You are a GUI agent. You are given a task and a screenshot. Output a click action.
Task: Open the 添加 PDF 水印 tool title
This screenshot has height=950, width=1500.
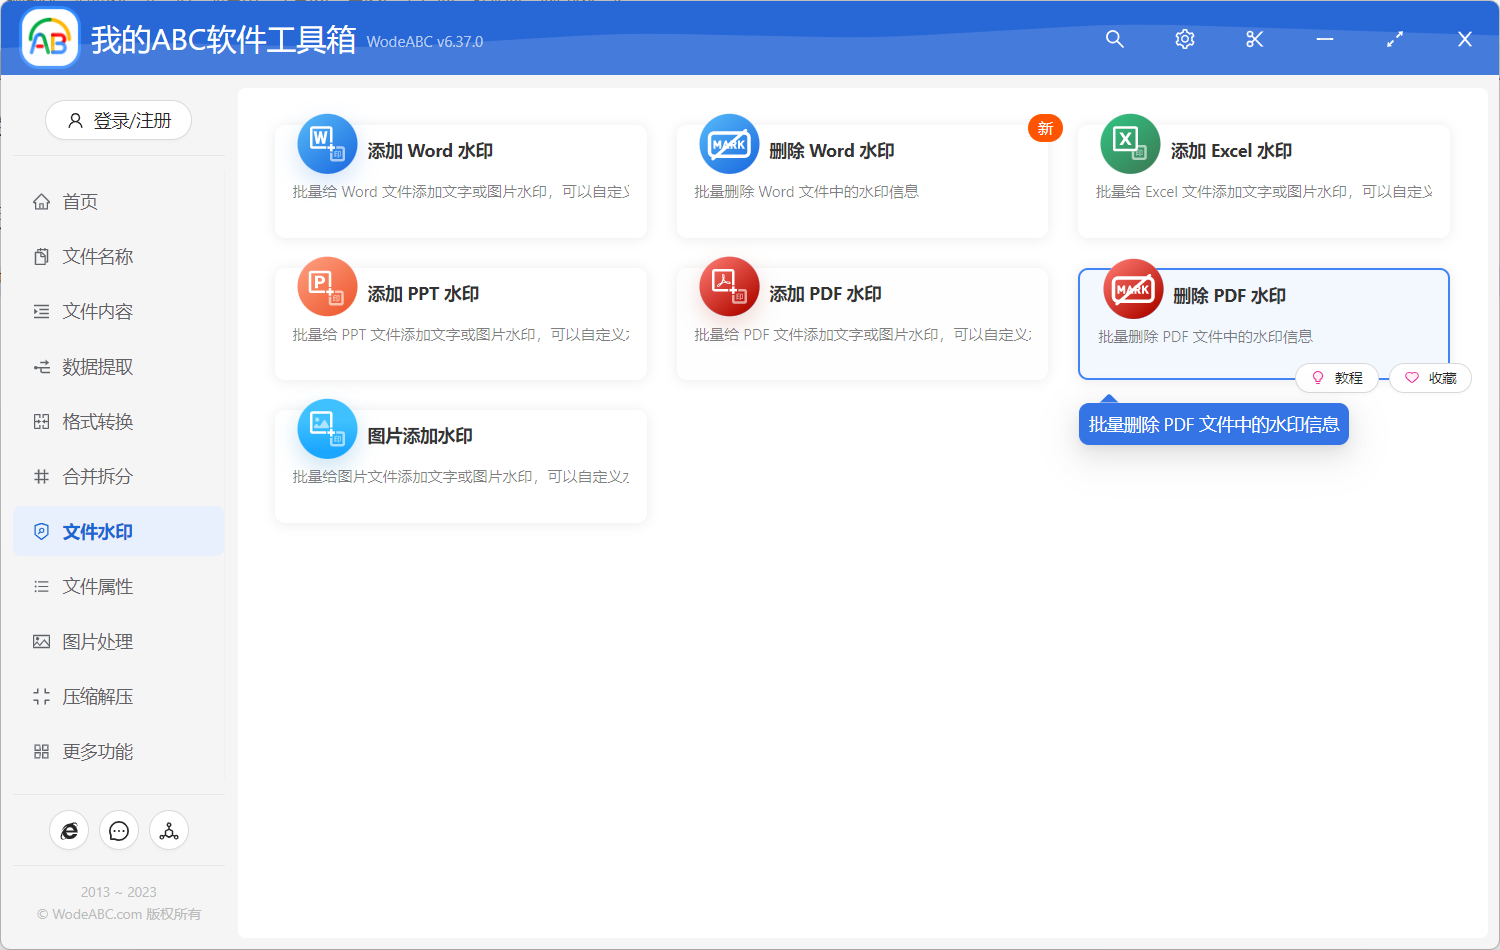pos(825,294)
